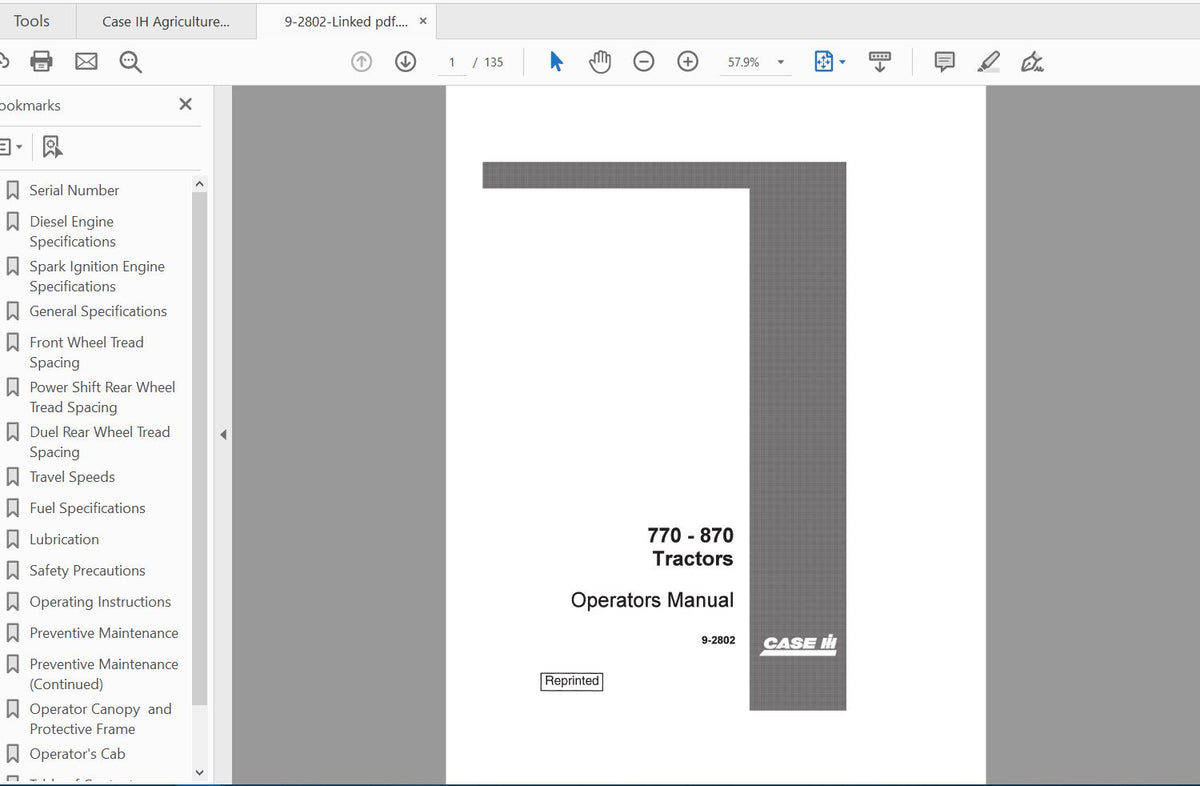Screen dimensions: 1200x786
Task: Activate the Hand pan tool
Action: point(600,62)
